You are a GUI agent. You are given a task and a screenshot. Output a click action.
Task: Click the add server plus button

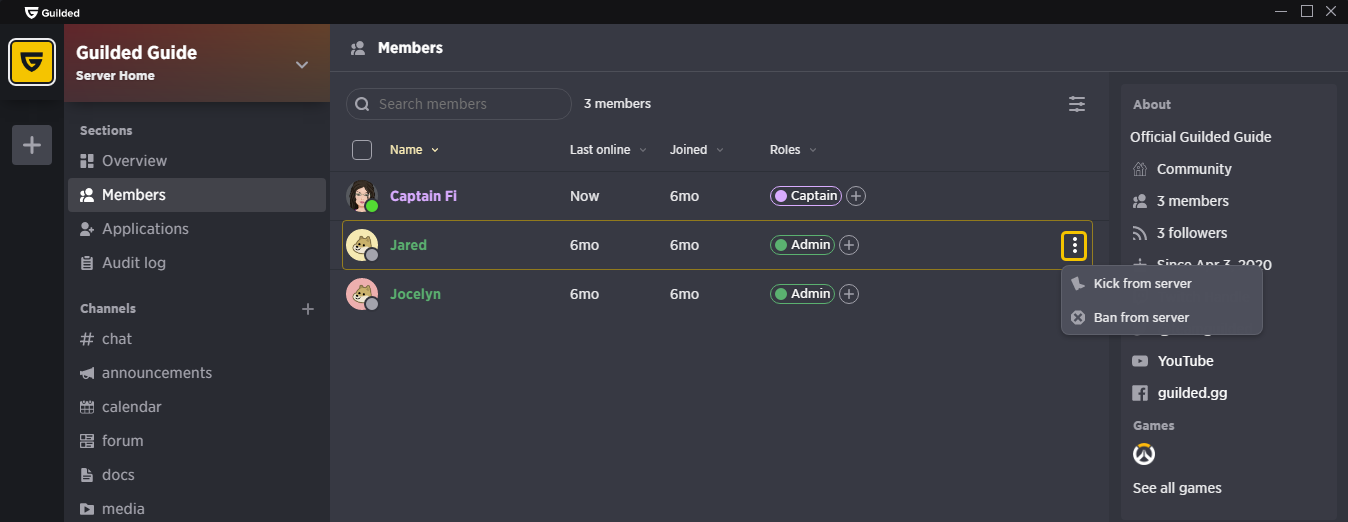(x=32, y=145)
